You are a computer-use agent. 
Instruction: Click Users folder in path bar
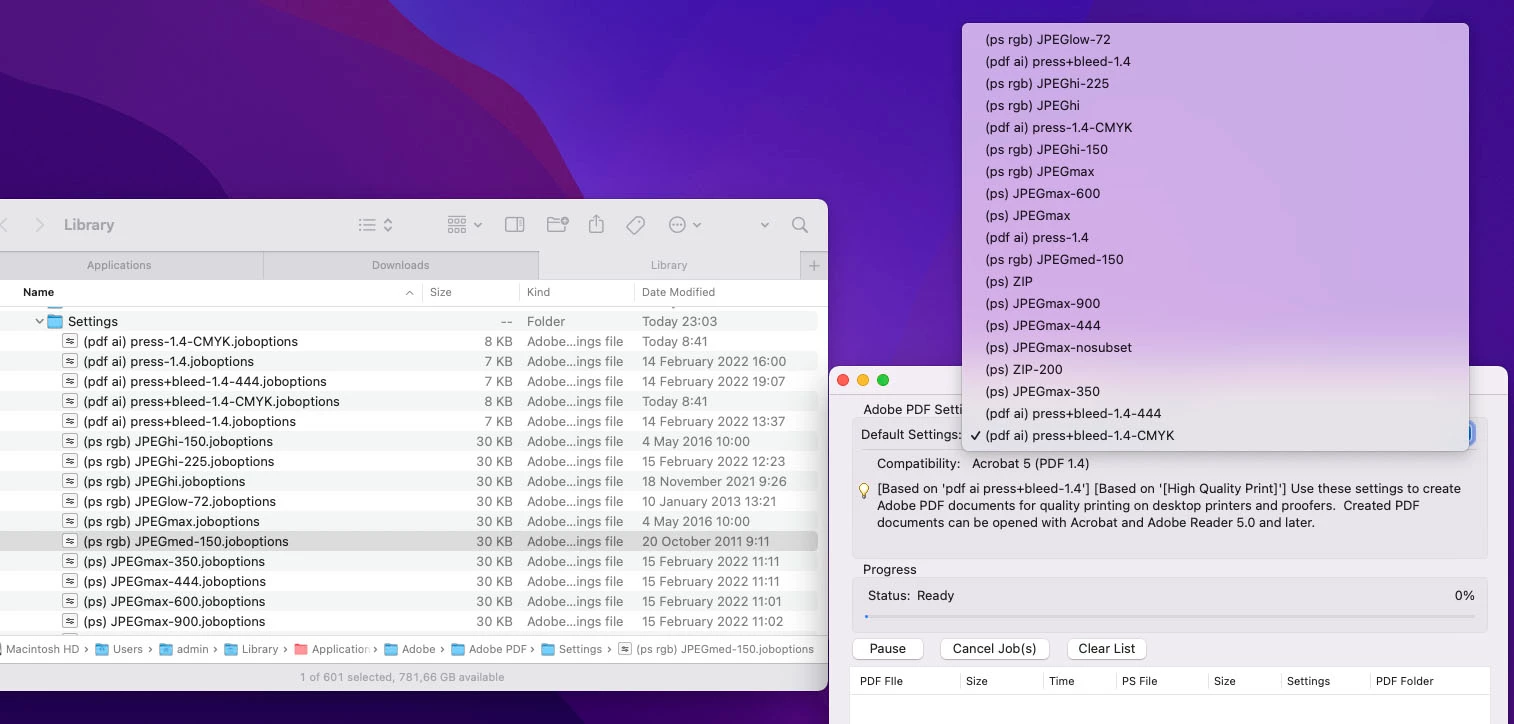[x=119, y=649]
